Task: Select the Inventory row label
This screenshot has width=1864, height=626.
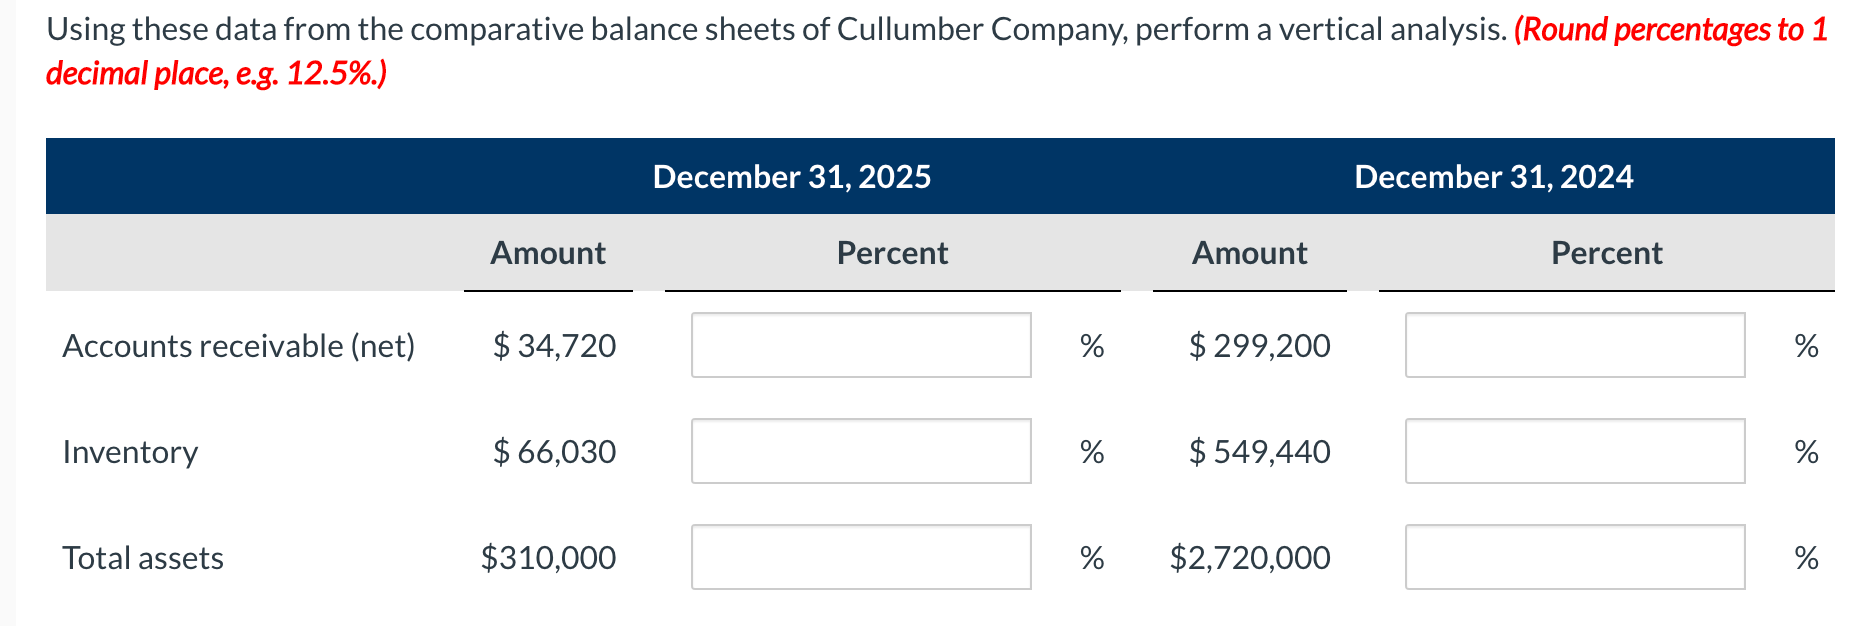Action: [130, 452]
